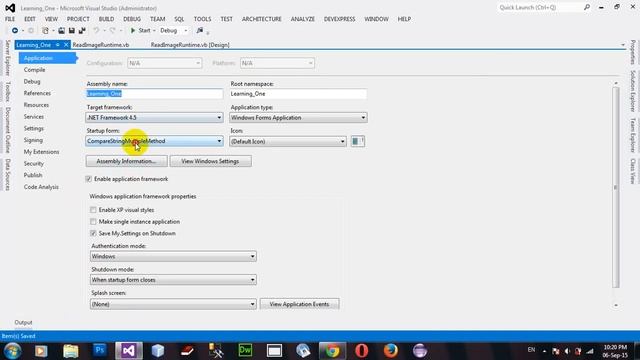Open the DEVEXPRESS menu

pos(339,19)
